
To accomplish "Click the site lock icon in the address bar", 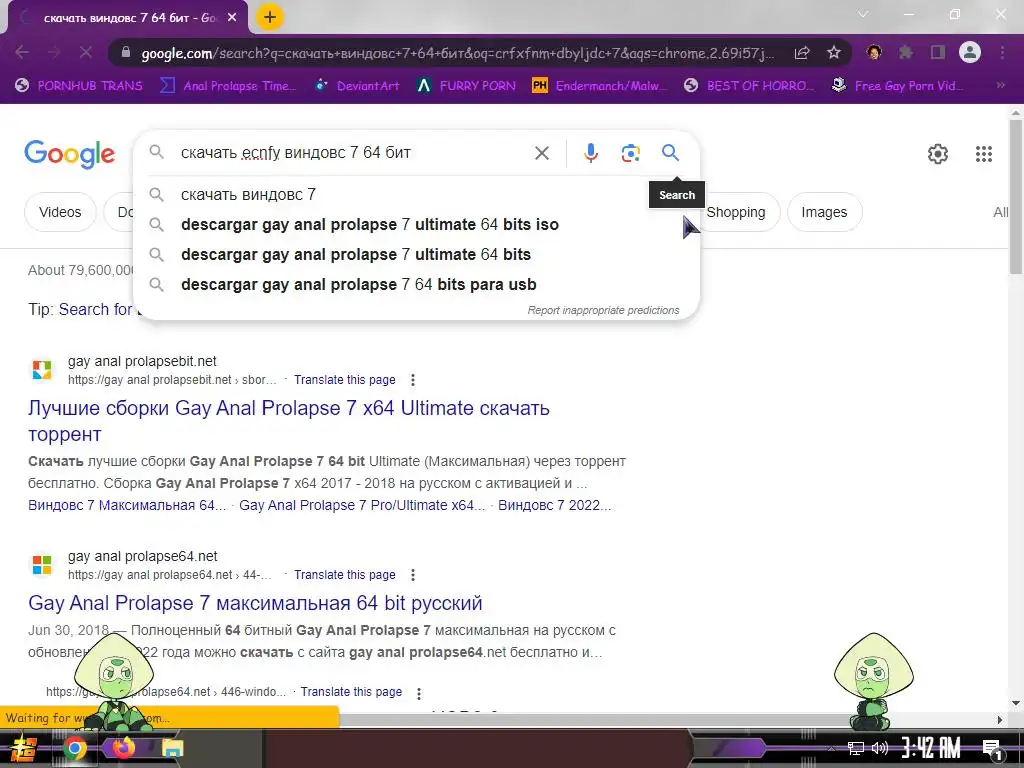I will 127,53.
